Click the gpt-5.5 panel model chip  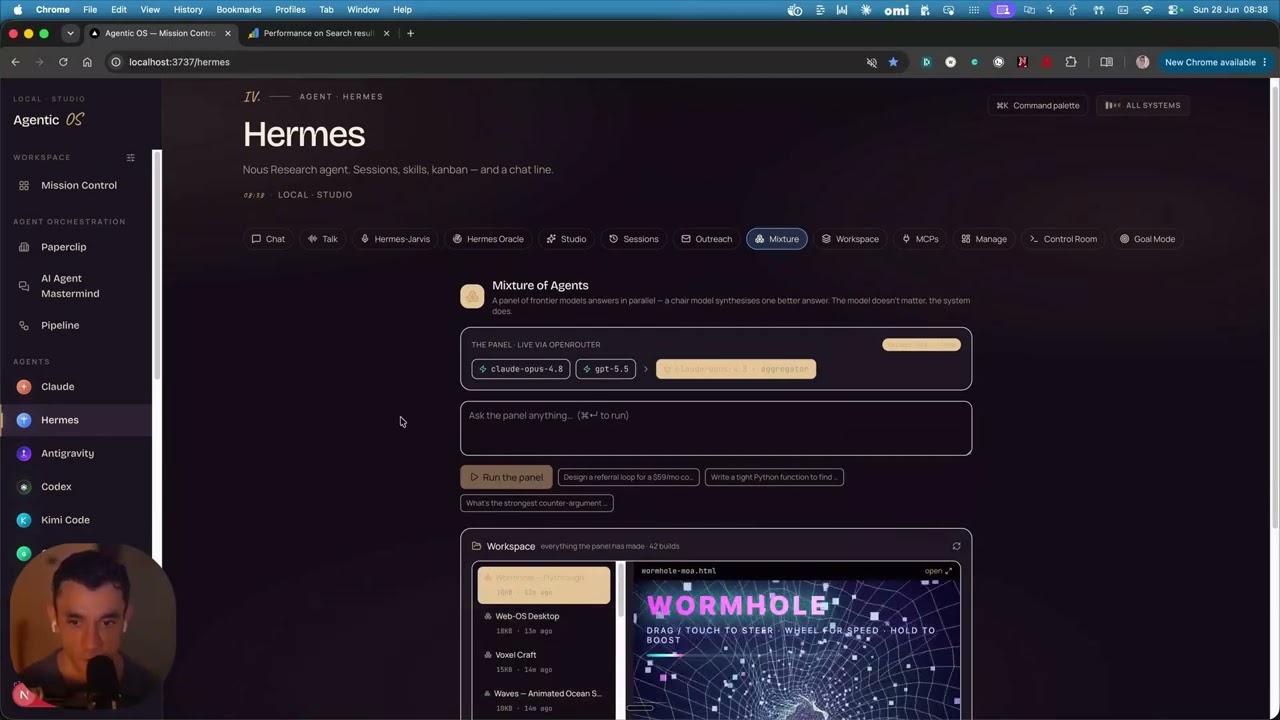coord(605,369)
